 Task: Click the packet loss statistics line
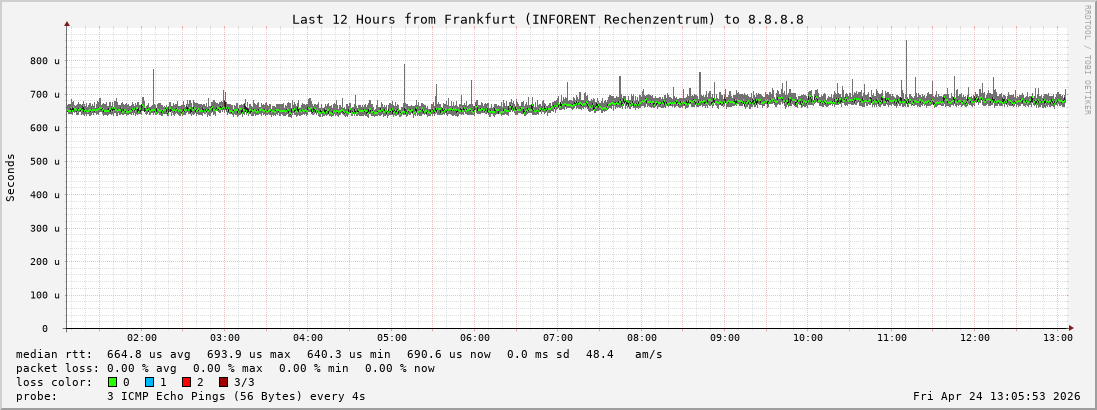[x=225, y=368]
